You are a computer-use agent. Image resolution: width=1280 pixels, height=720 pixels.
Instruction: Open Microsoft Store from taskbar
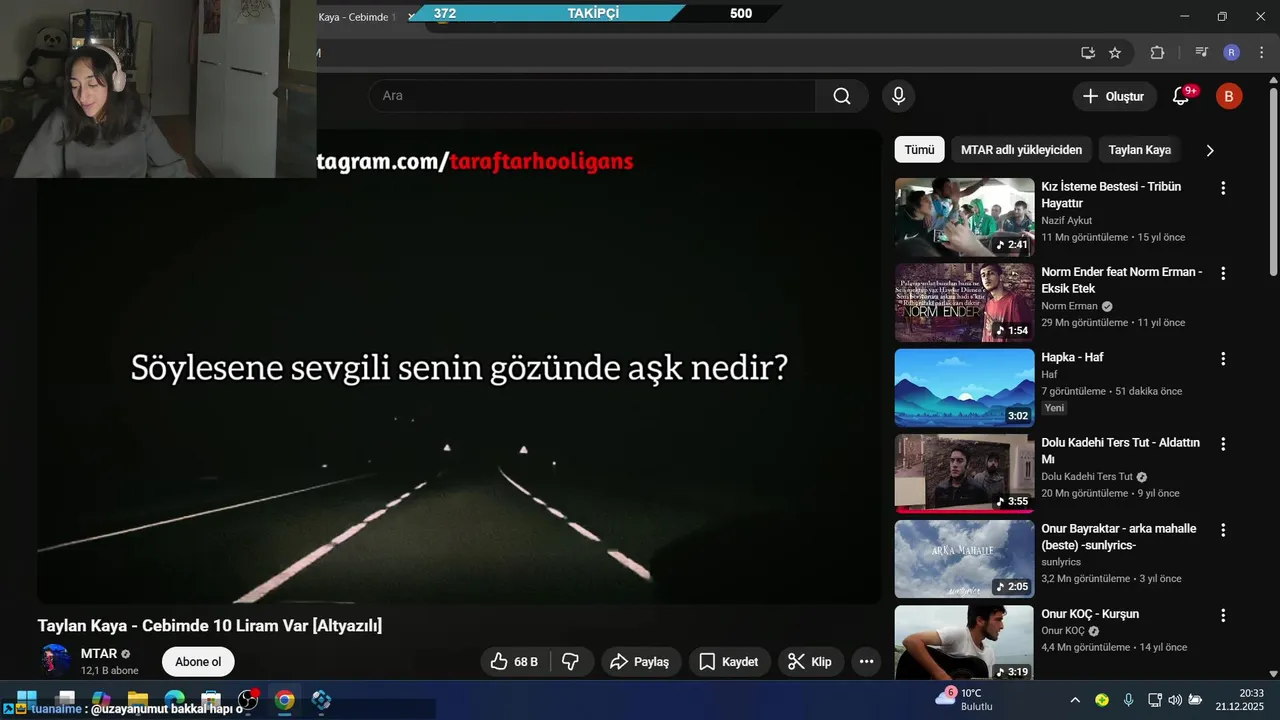[211, 700]
